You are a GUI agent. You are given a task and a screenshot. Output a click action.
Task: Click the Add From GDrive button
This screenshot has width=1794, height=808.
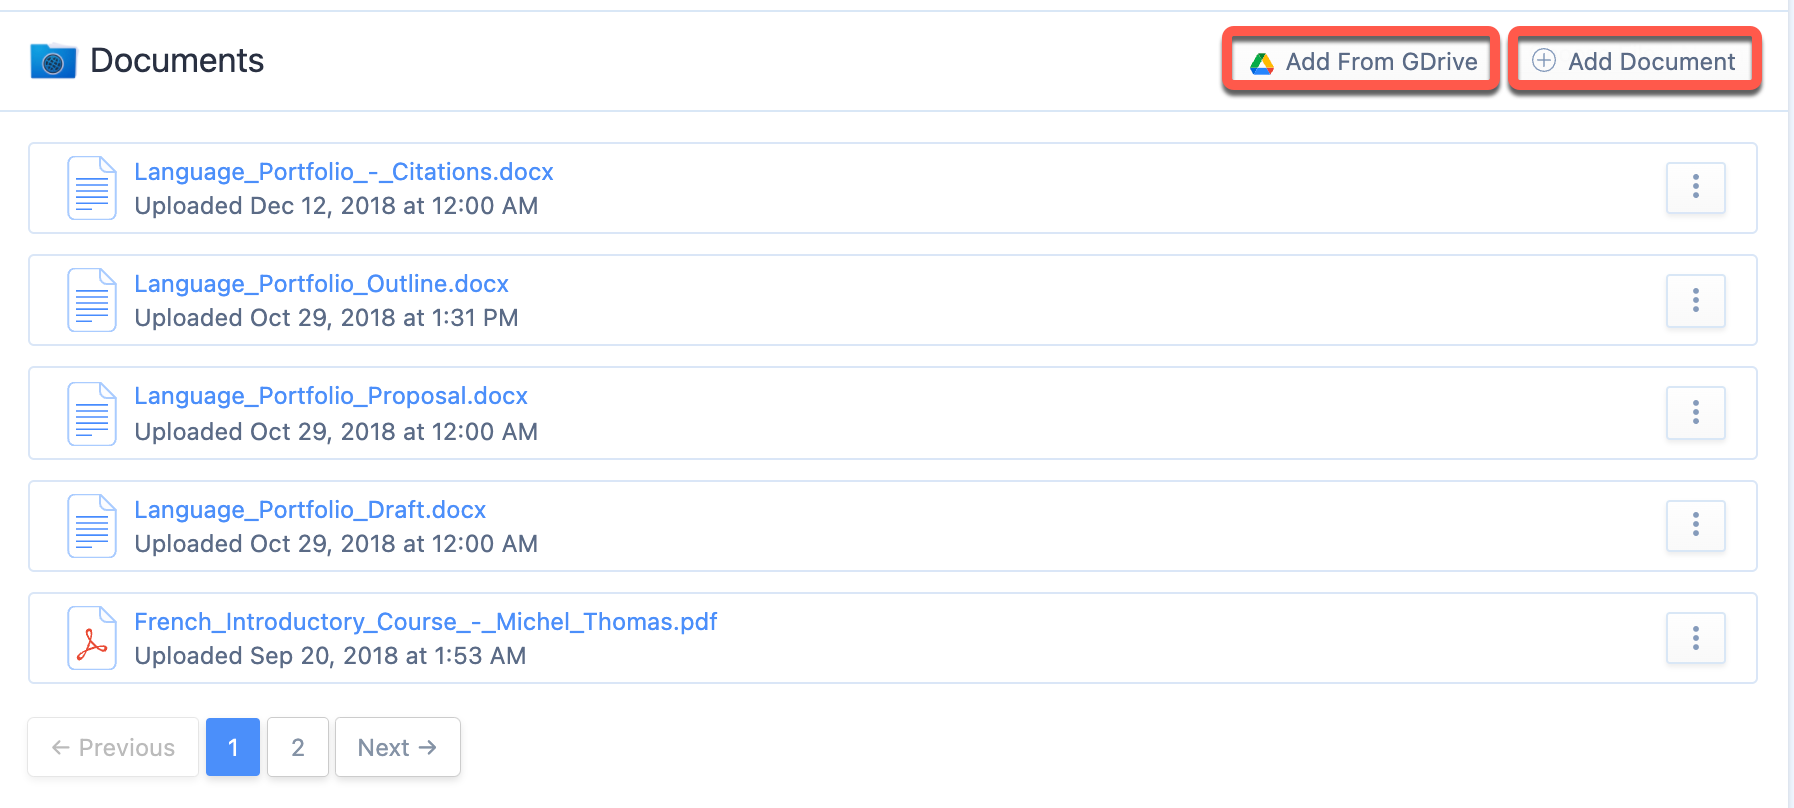pyautogui.click(x=1361, y=61)
